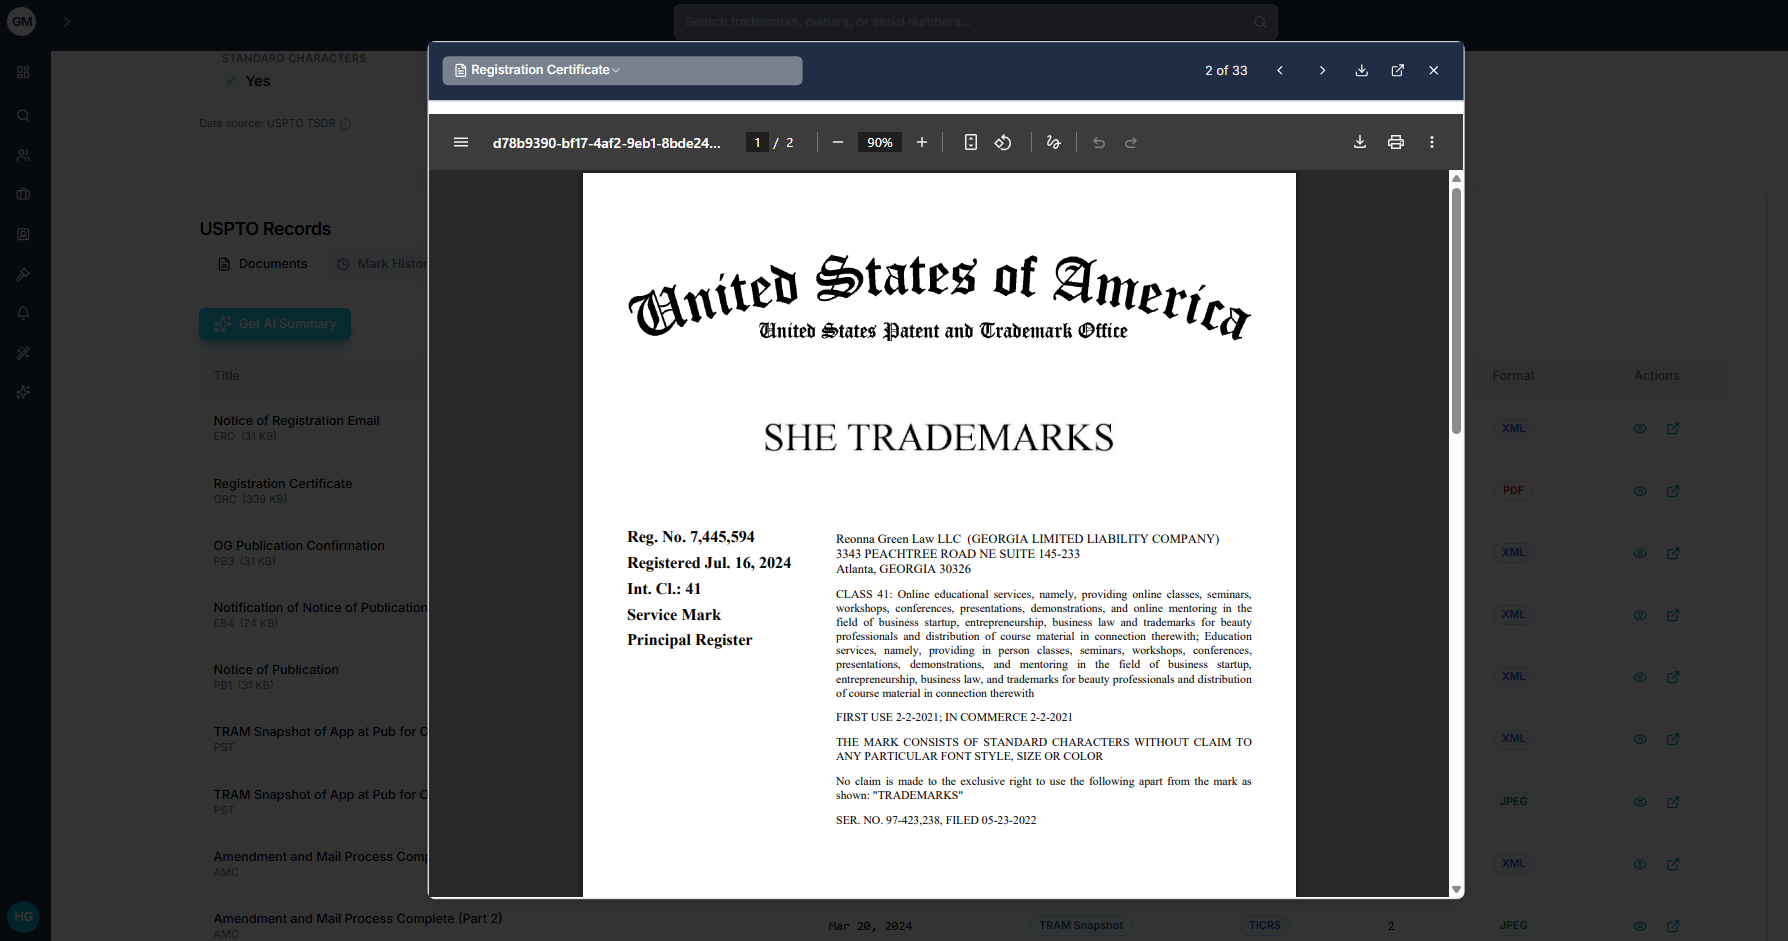Fit PDF to page
Viewport: 1788px width, 941px height.
point(970,142)
